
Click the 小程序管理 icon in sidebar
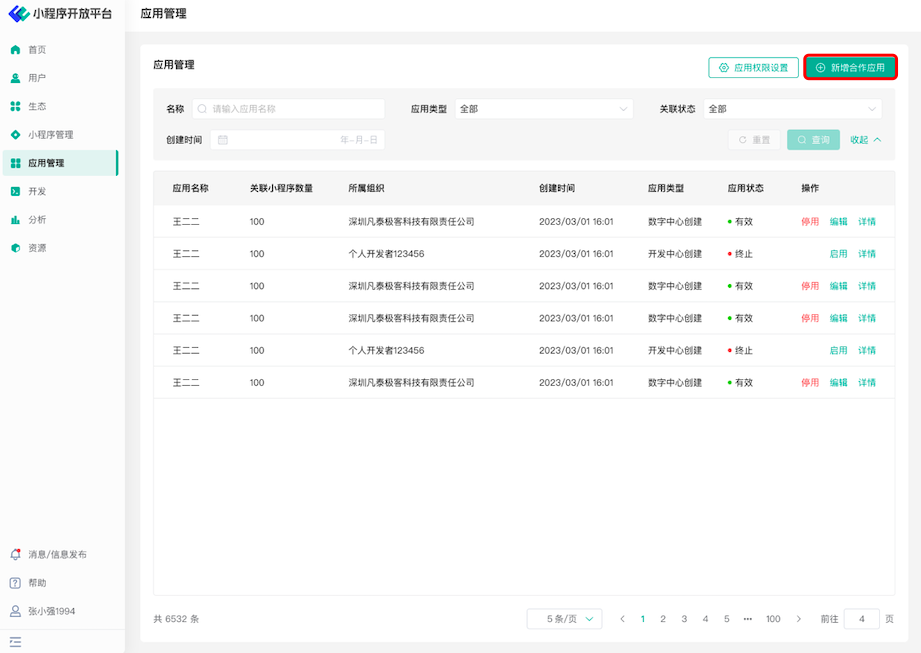pos(15,135)
